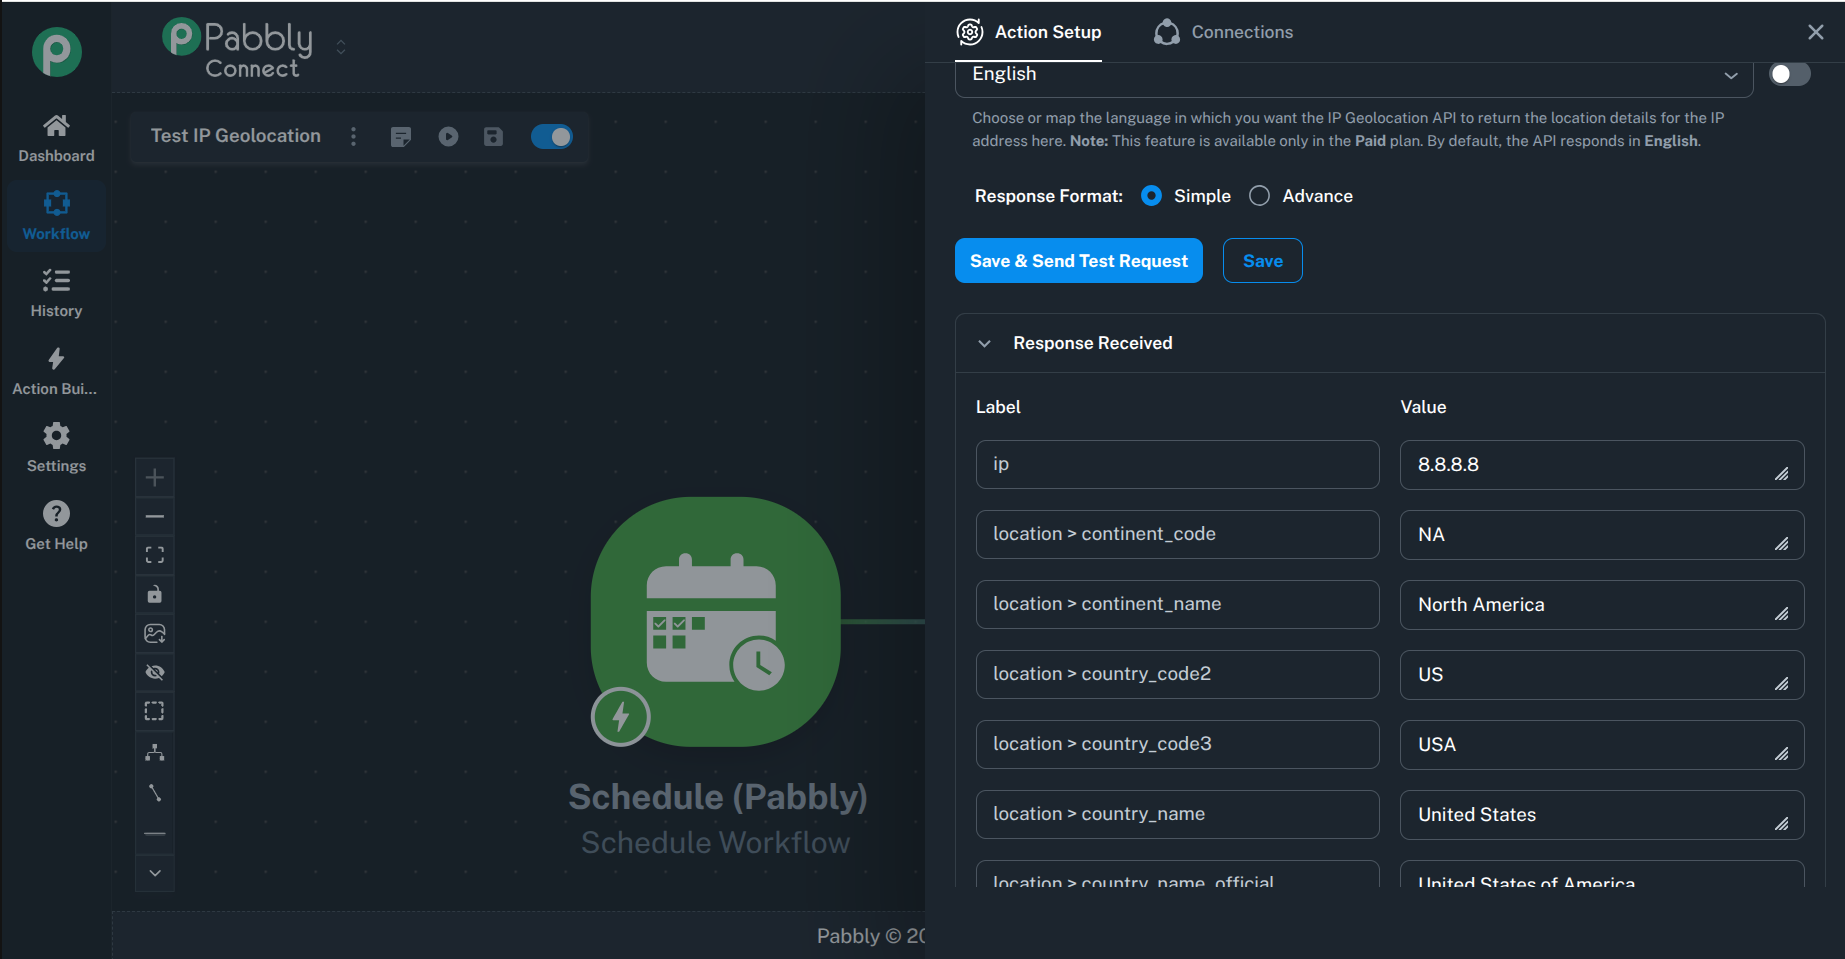
Task: Click the diagonal connector line icon
Action: [155, 793]
